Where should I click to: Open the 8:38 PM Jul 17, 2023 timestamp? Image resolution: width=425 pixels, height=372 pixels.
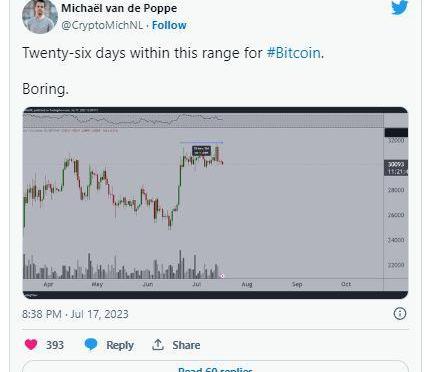[x=75, y=314]
